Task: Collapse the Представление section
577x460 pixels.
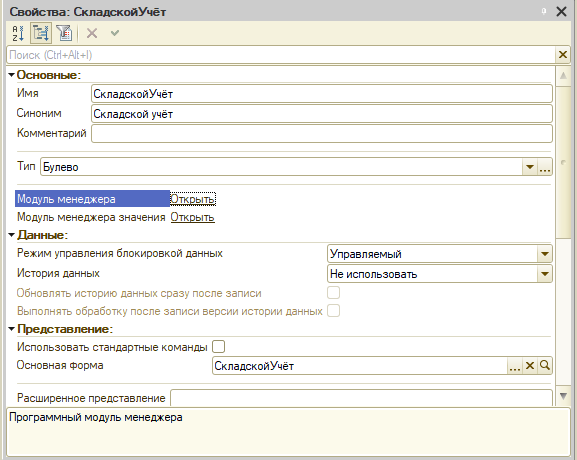Action: coord(11,329)
